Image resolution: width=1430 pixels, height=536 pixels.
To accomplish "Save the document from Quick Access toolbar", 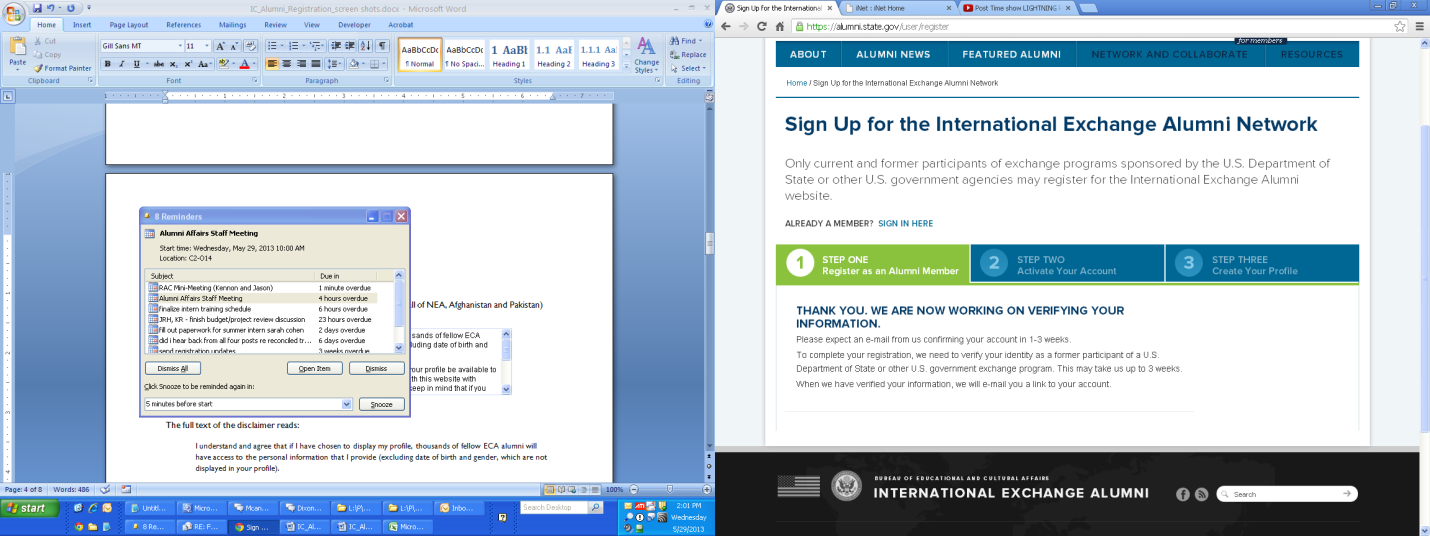I will point(35,7).
